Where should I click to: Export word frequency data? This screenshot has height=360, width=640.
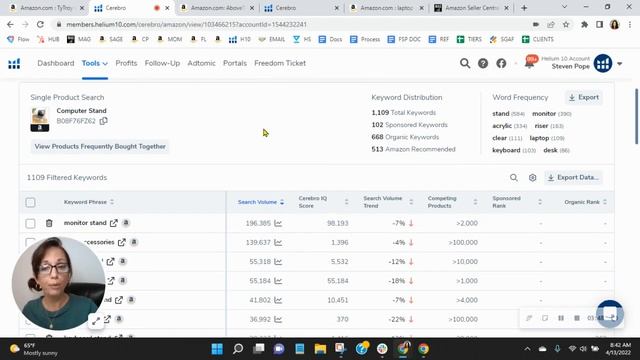coord(584,98)
